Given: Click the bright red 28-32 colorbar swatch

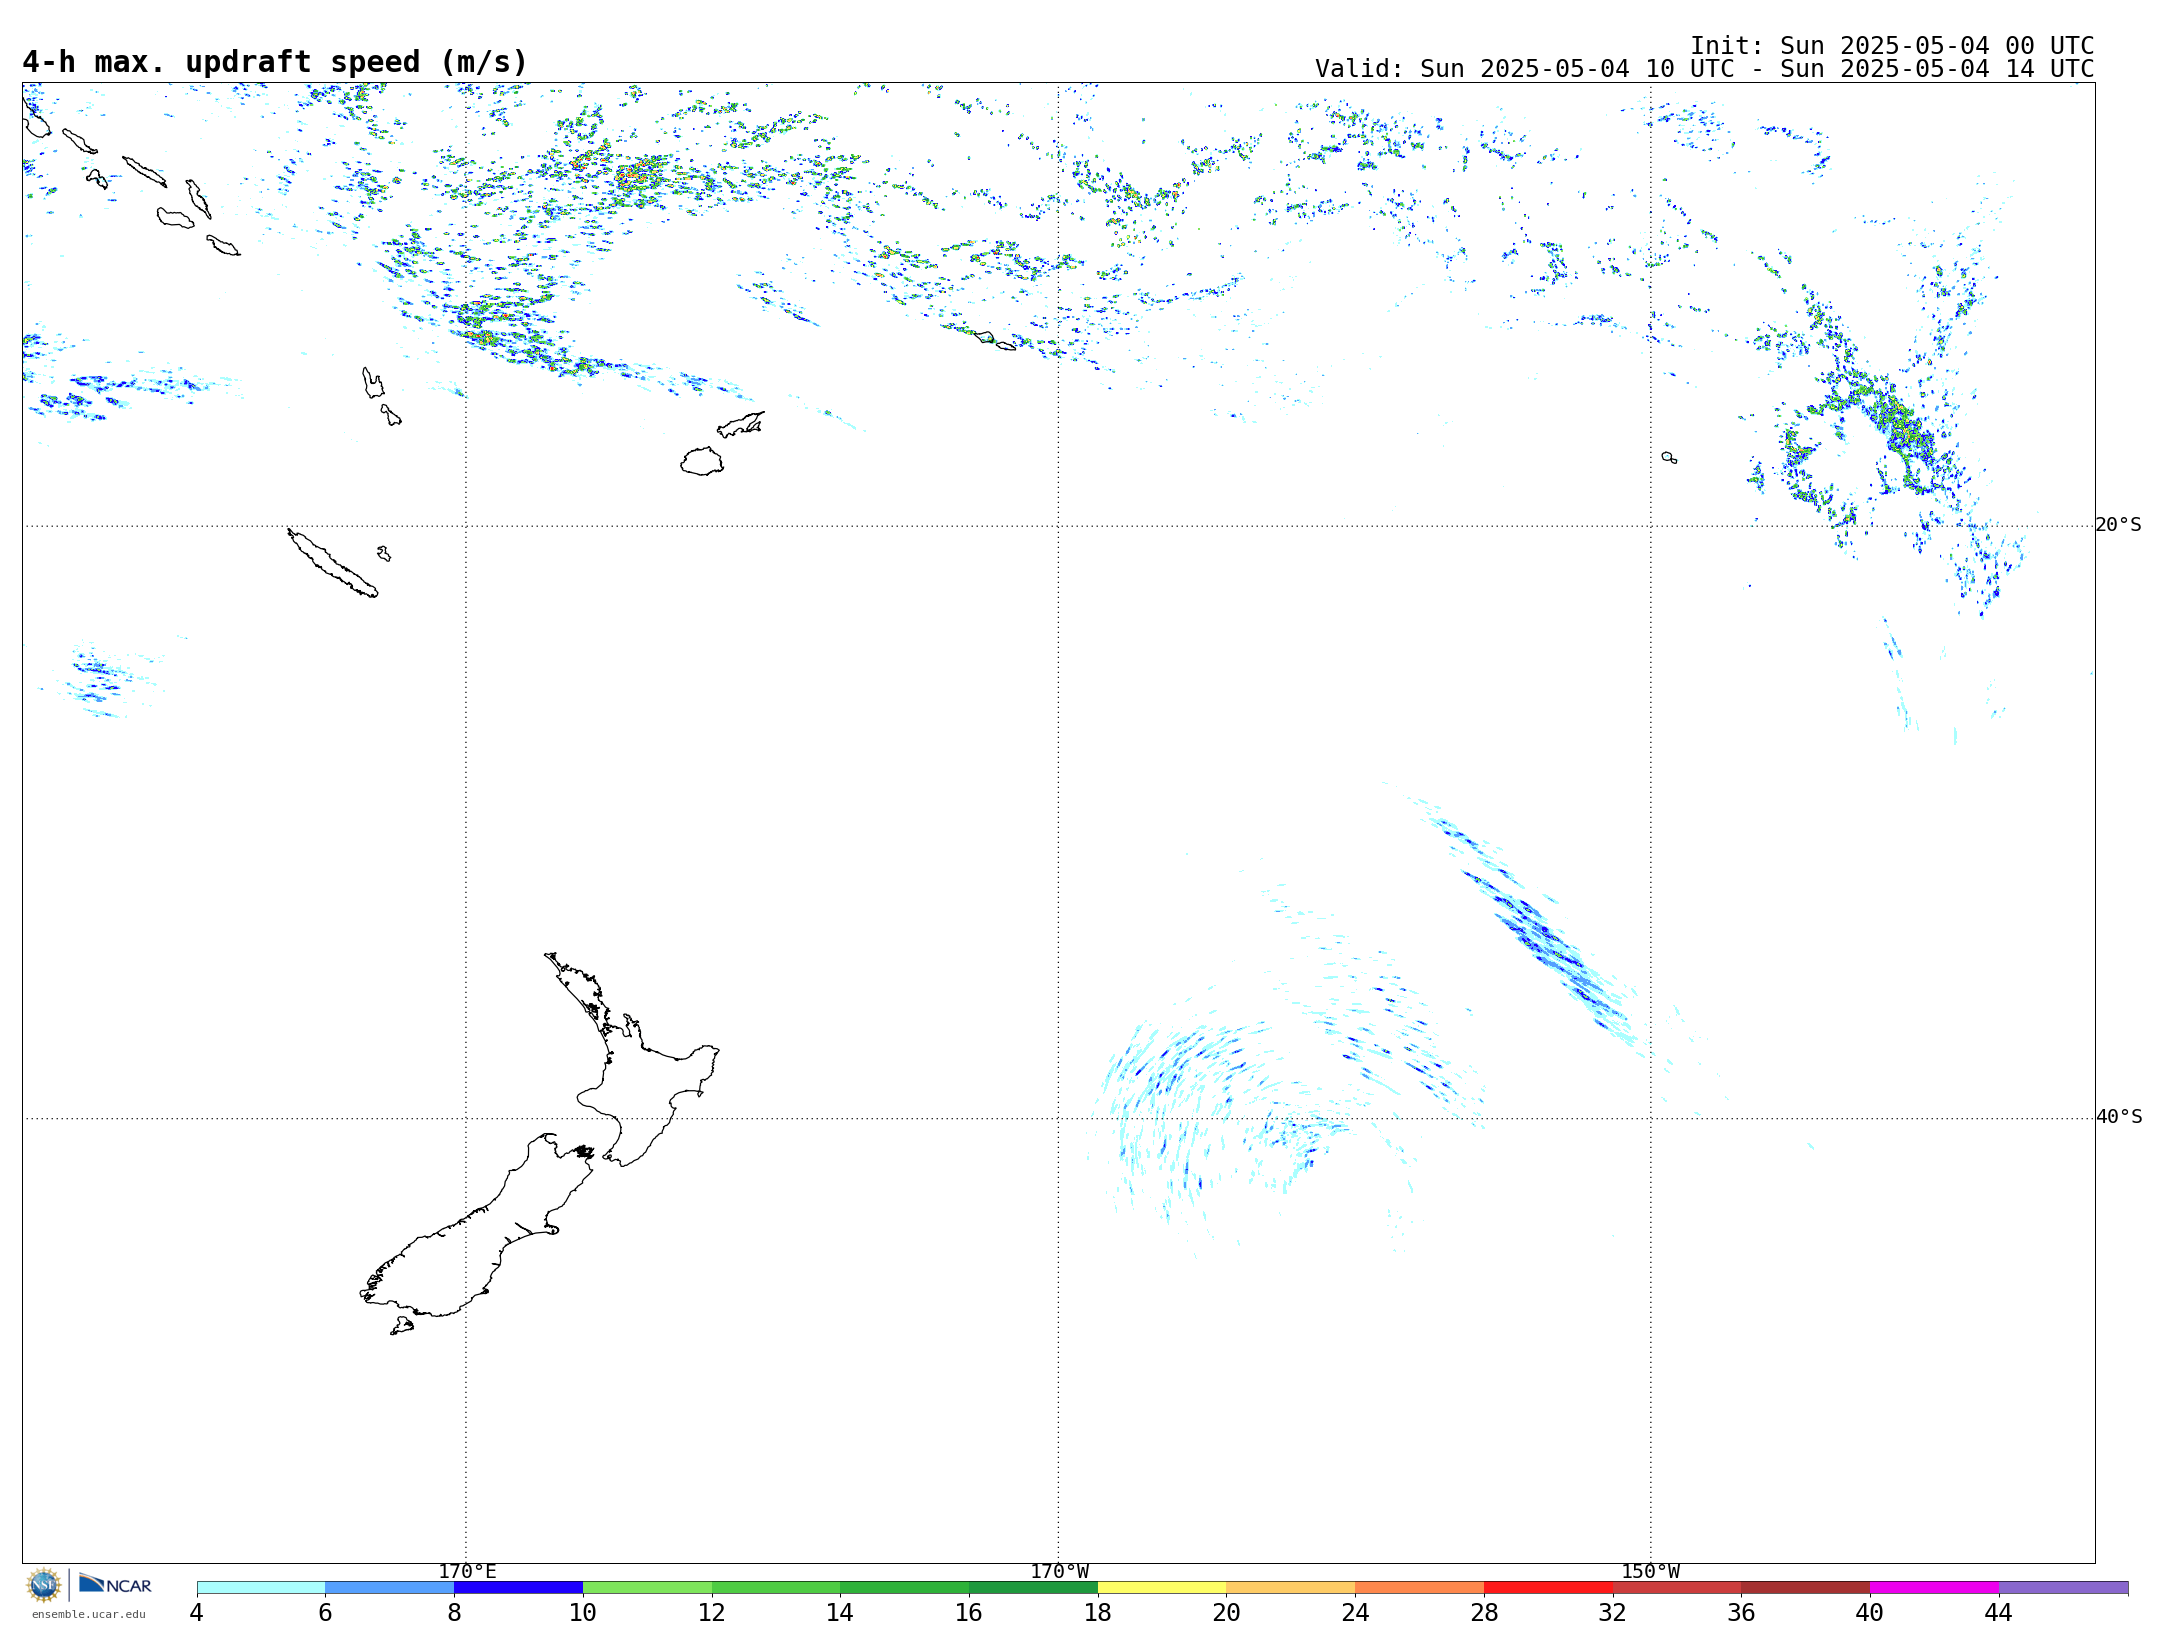Looking at the screenshot, I should [1548, 1588].
